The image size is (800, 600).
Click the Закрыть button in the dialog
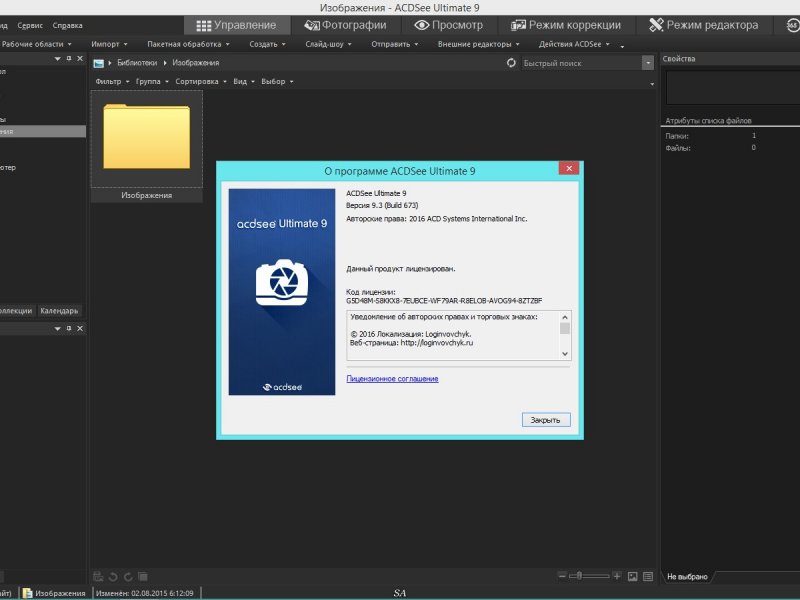point(546,420)
